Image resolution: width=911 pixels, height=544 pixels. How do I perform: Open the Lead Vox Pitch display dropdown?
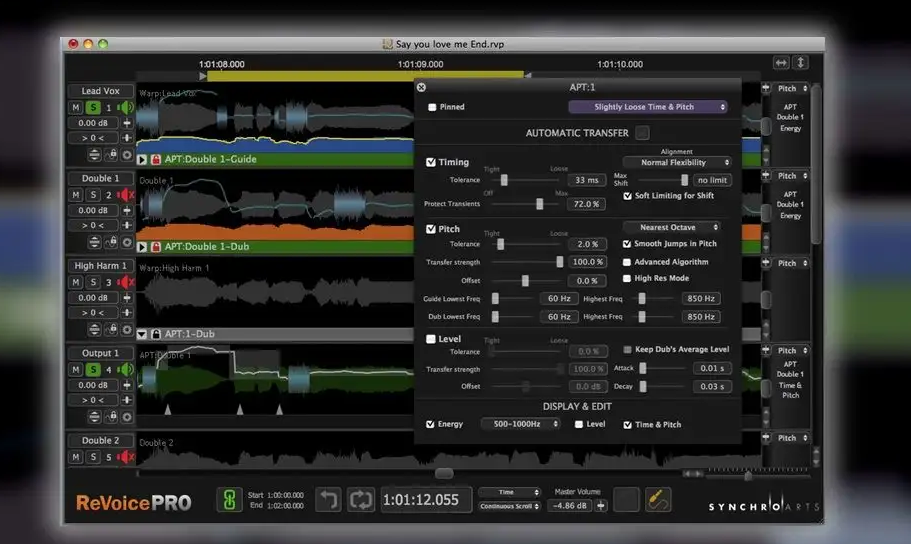point(792,88)
